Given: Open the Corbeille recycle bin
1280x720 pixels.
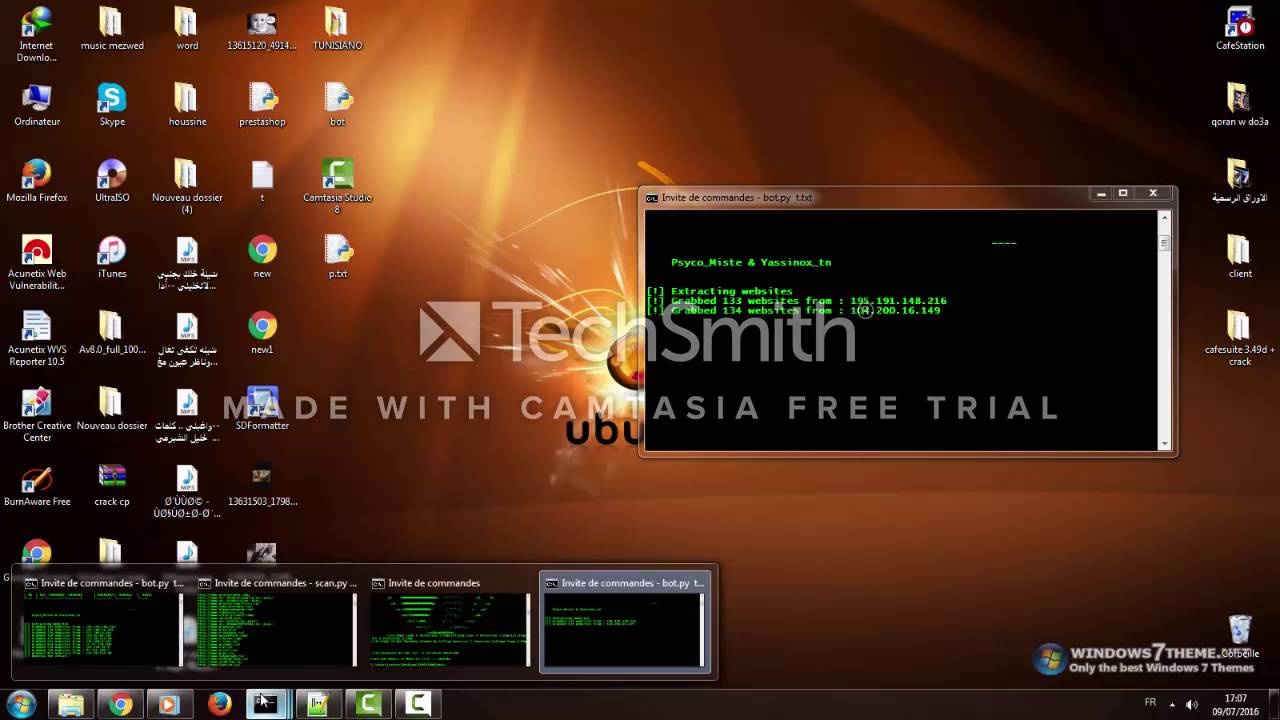Looking at the screenshot, I should coord(1240,636).
